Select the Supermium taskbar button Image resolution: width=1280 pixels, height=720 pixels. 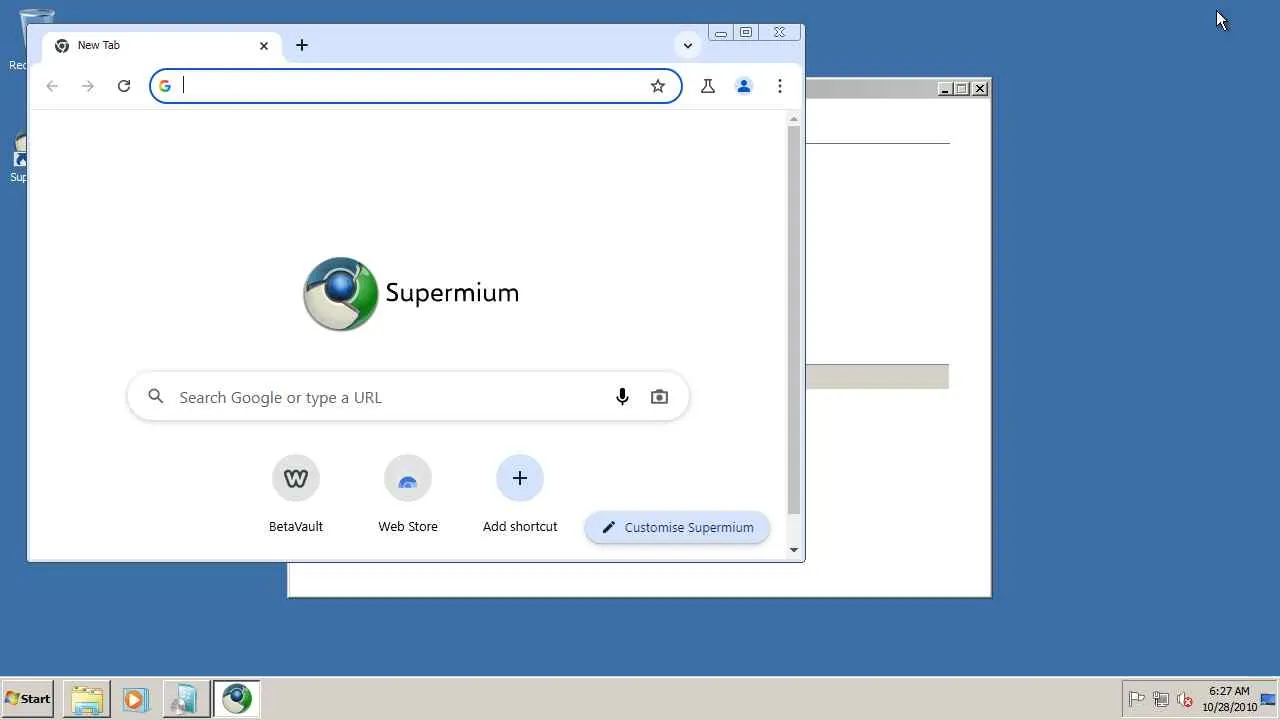click(237, 699)
